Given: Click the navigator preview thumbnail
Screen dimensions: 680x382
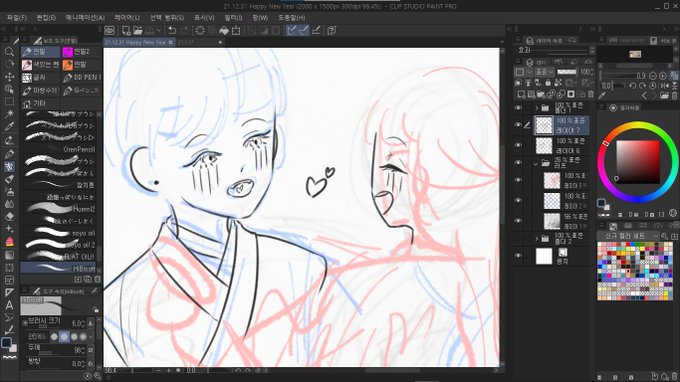Looking at the screenshot, I should click(635, 54).
